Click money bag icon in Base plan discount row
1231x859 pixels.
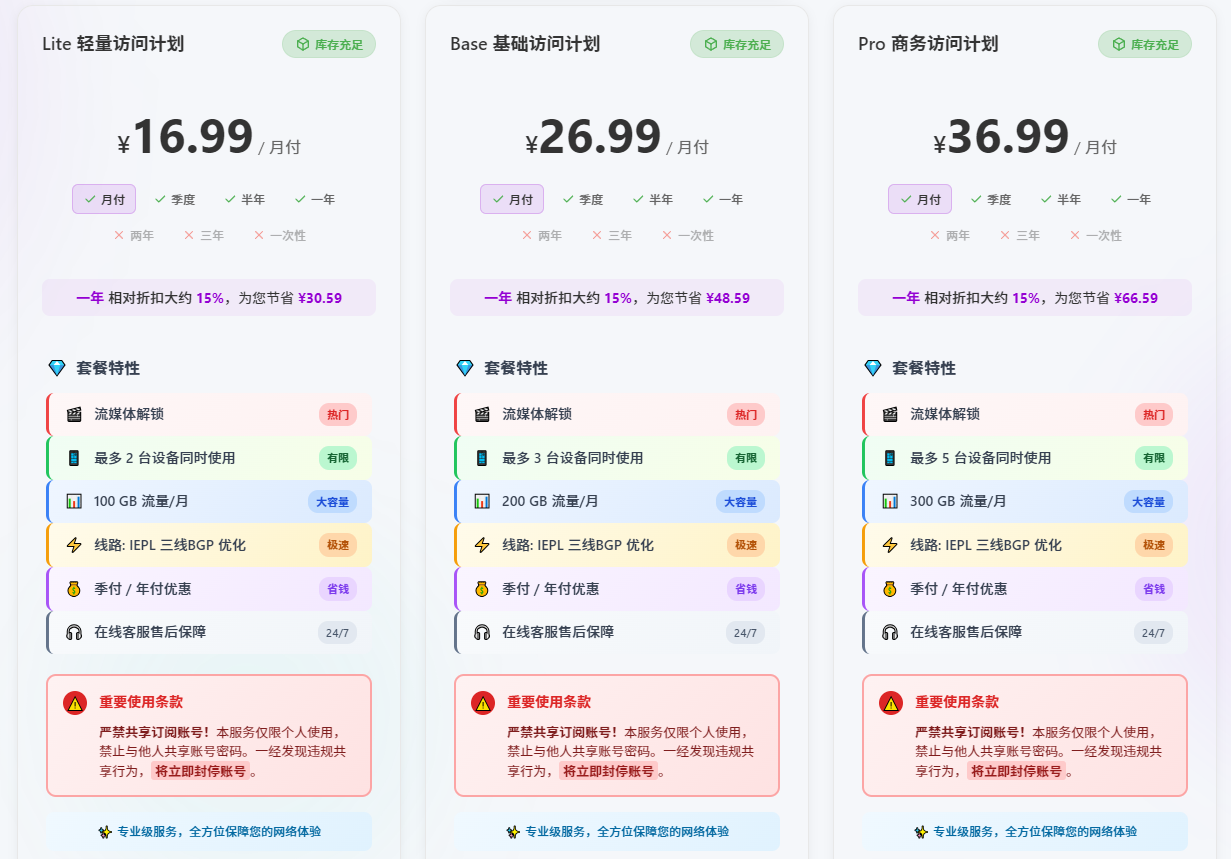tap(482, 589)
